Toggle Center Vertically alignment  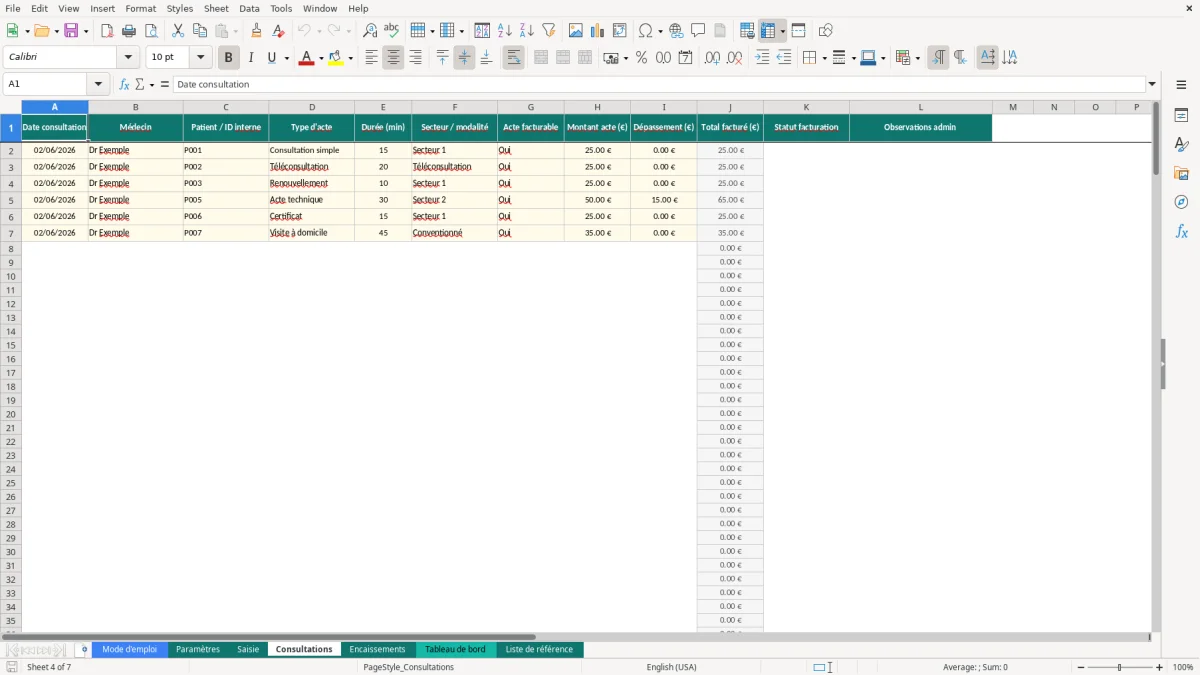pyautogui.click(x=464, y=58)
